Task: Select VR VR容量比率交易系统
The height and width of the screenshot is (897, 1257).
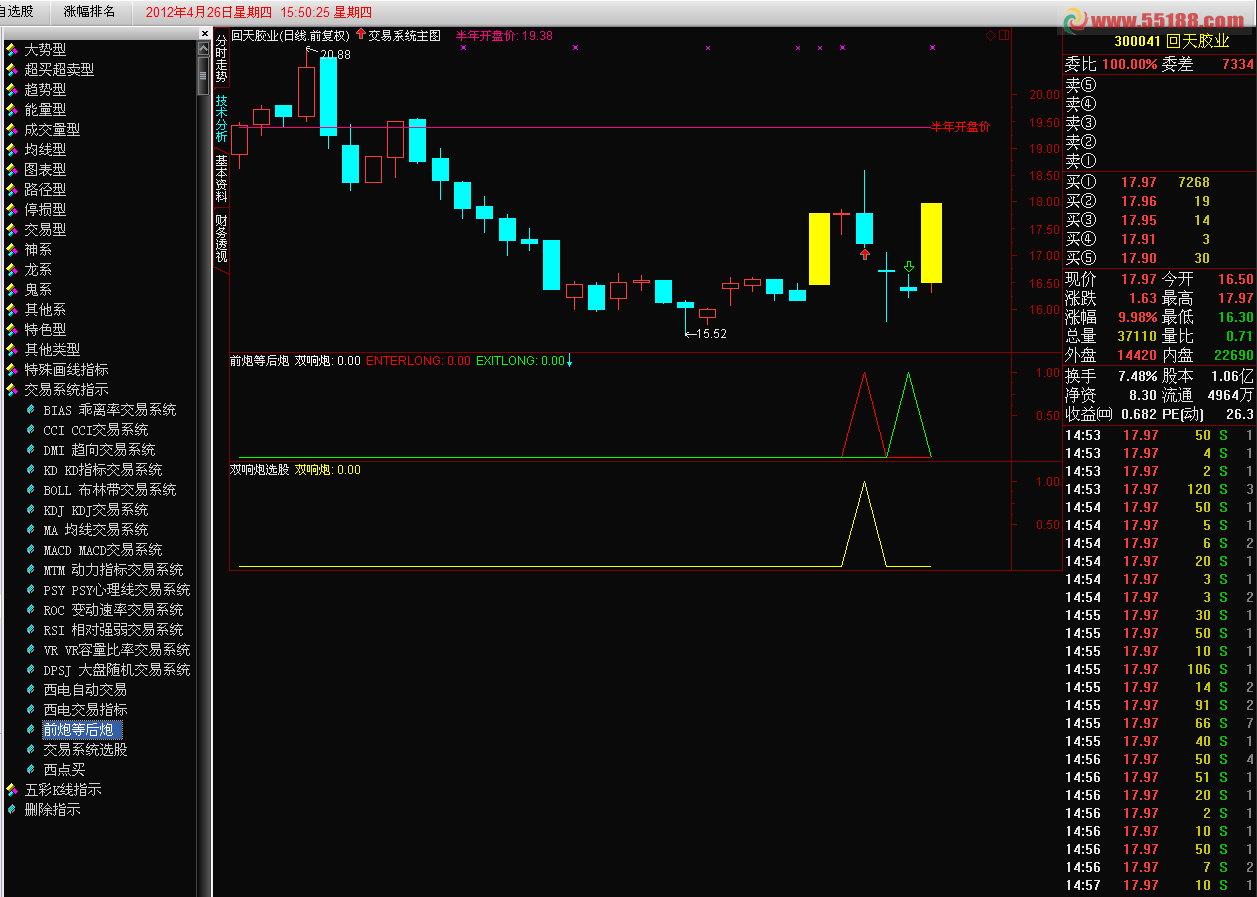Action: (116, 650)
